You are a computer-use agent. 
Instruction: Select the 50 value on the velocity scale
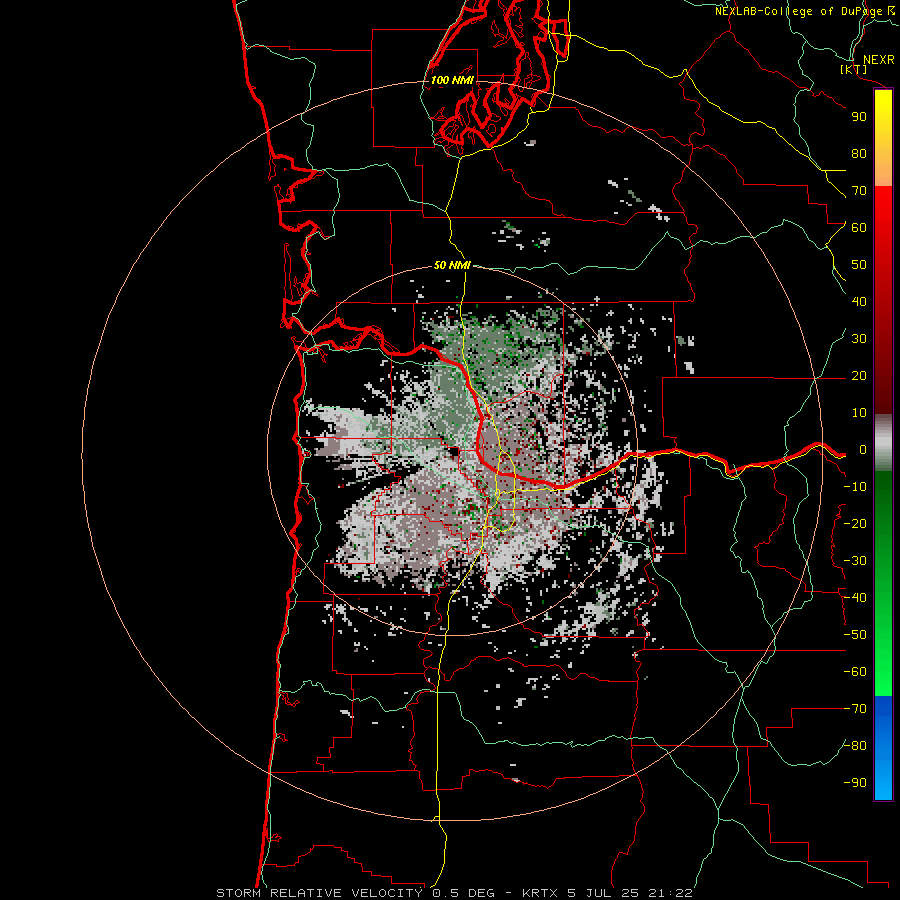(x=859, y=265)
